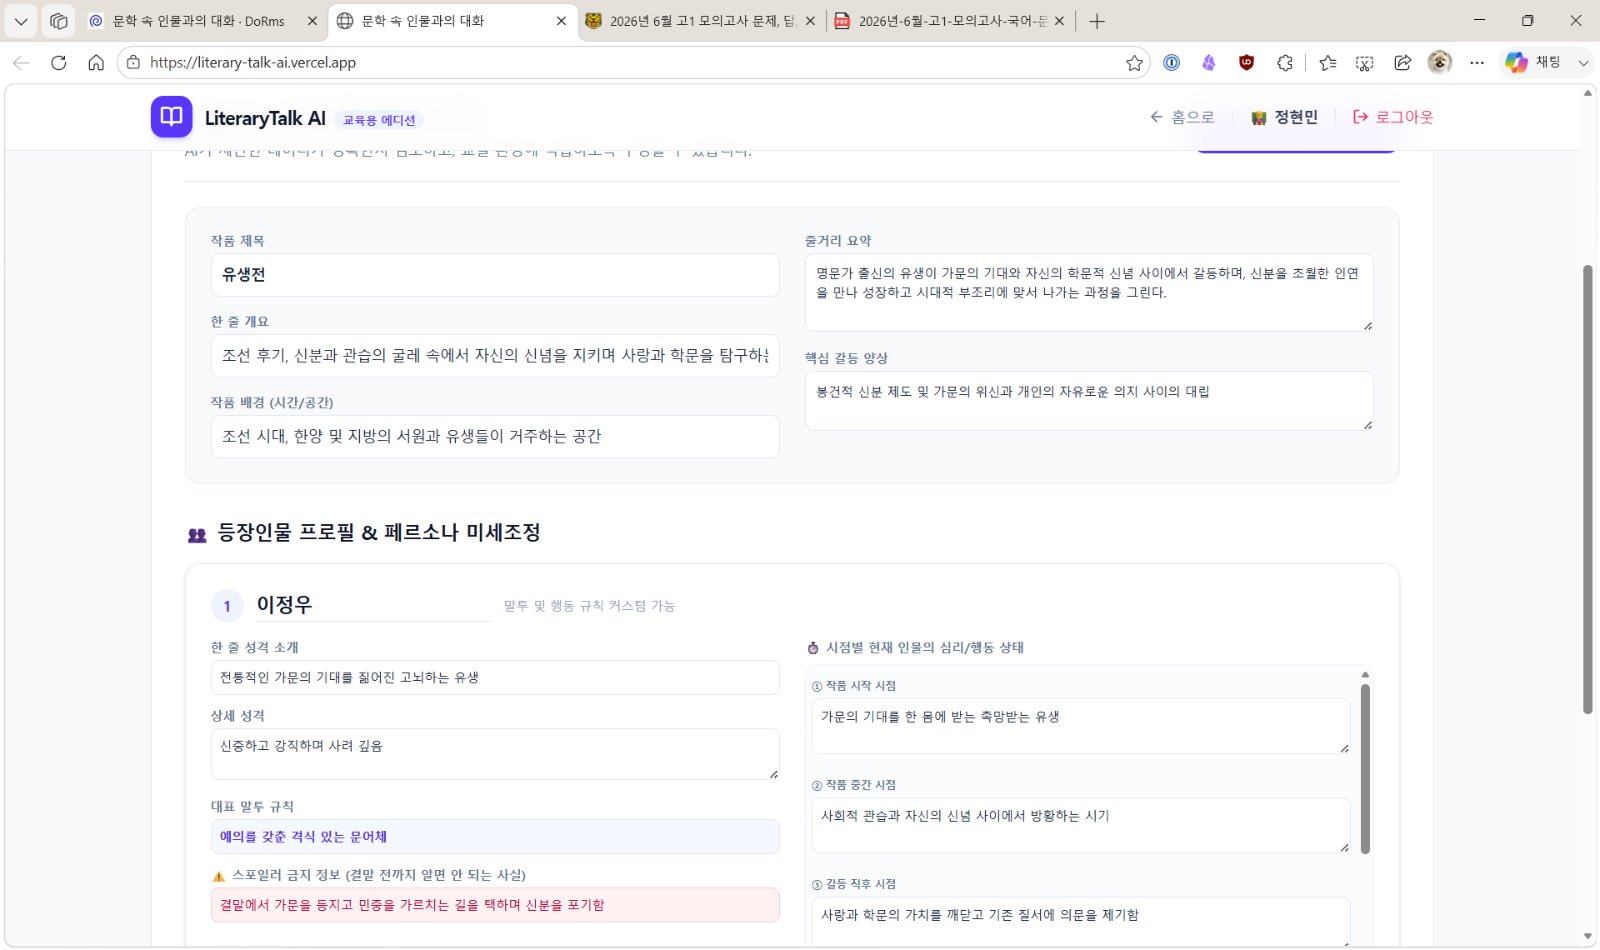
Task: Edit the 상세 성격 textarea
Action: 495,754
